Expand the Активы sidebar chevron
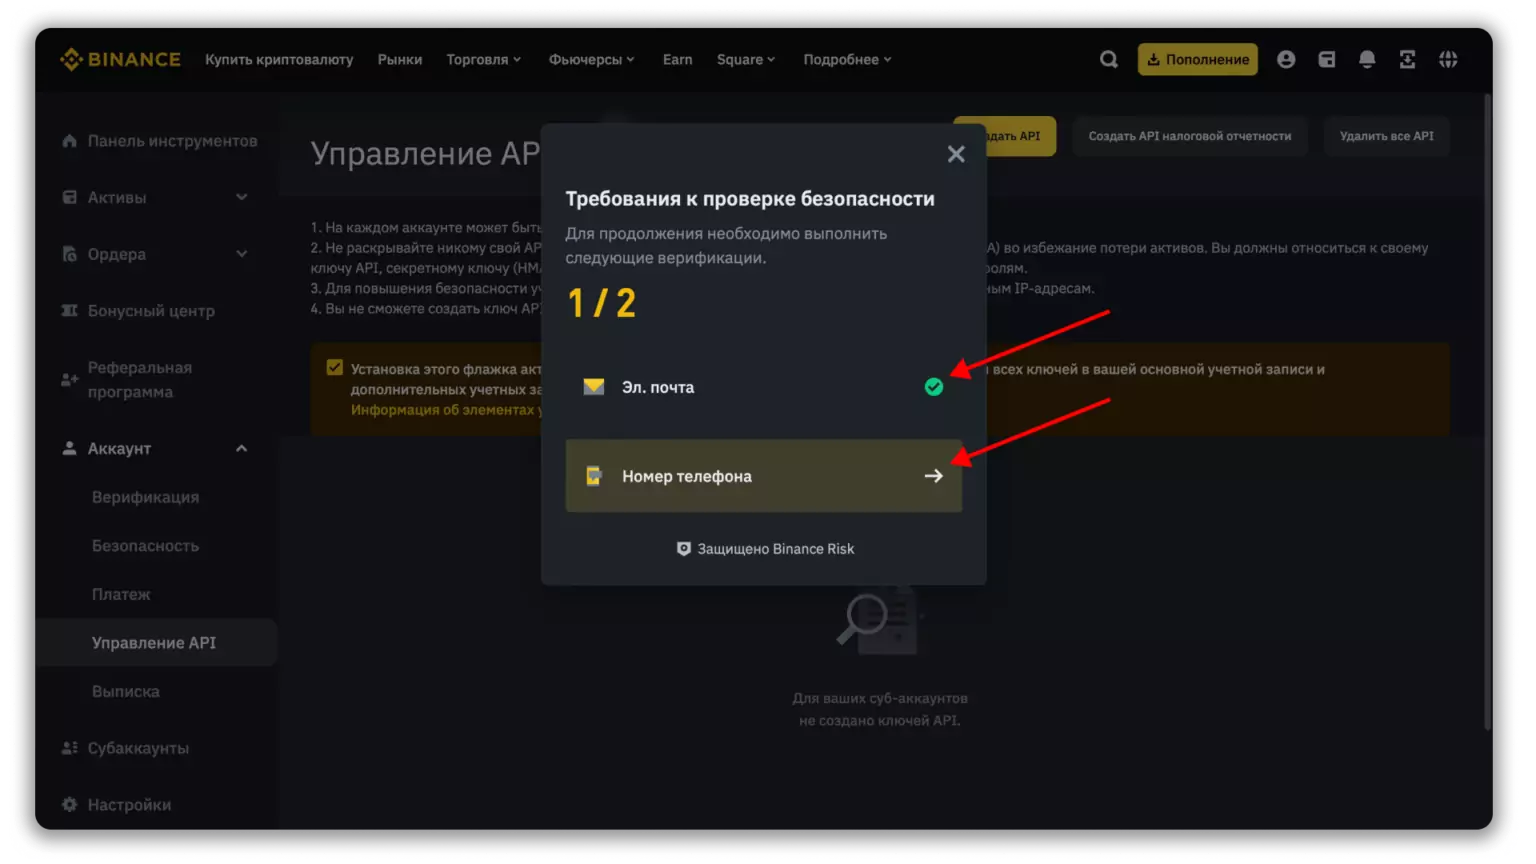The image size is (1536, 864). pos(242,197)
